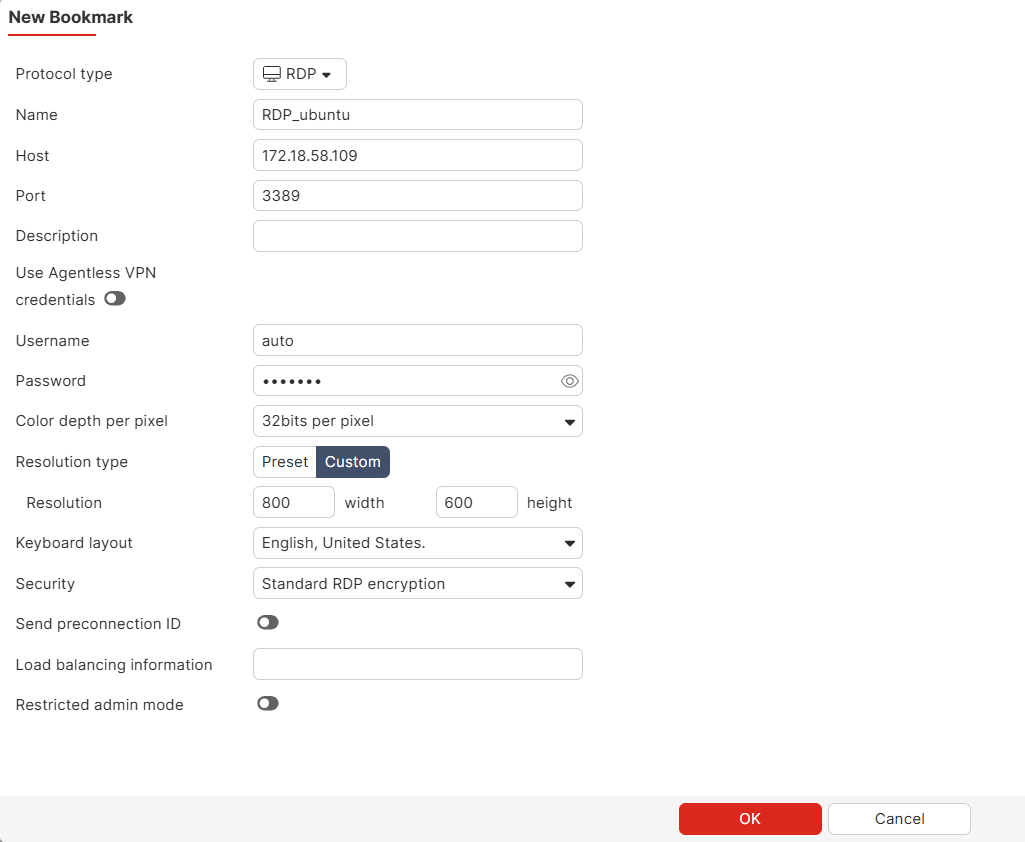Click the Username field showing auto
This screenshot has height=842, width=1025.
(417, 340)
